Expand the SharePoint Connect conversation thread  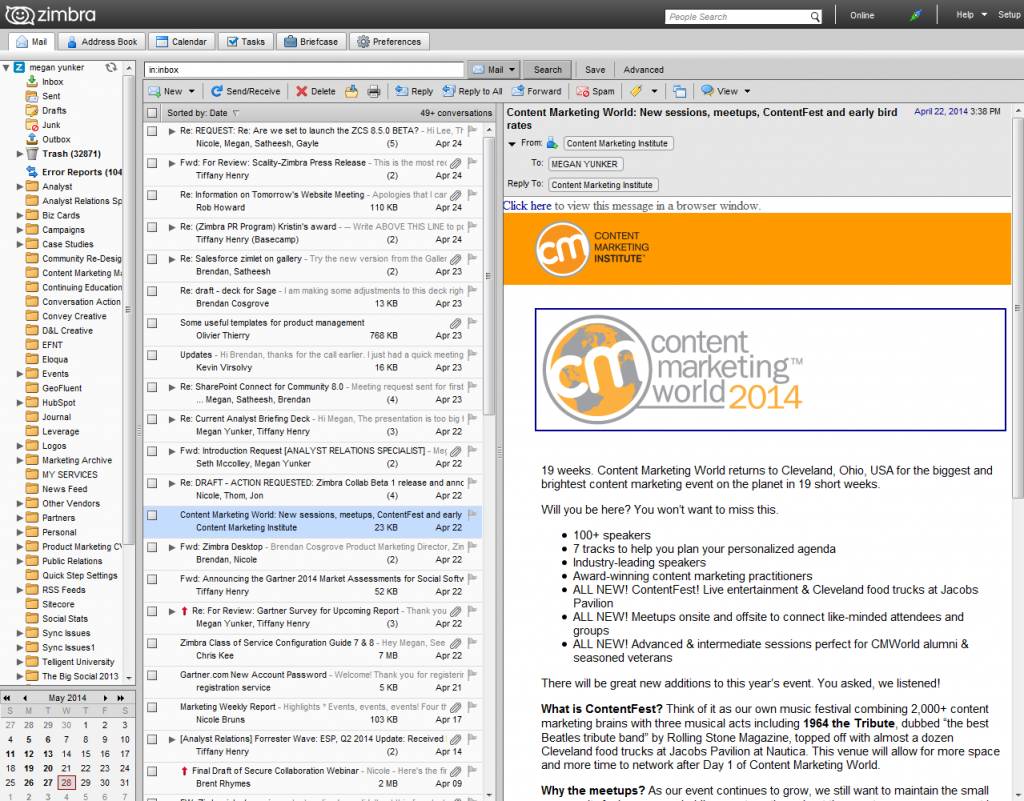pos(172,387)
